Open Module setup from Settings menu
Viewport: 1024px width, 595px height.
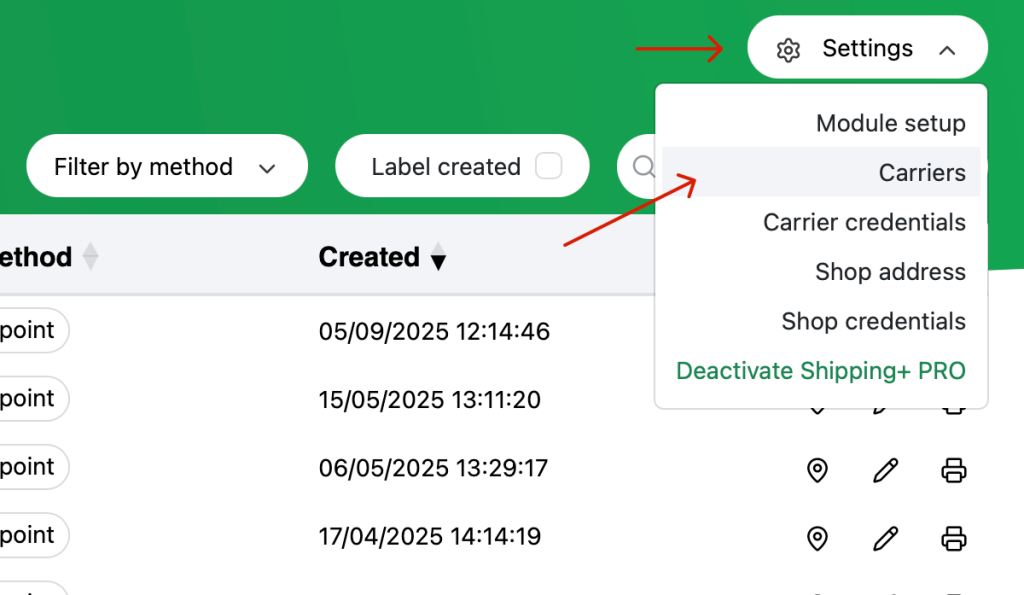click(x=891, y=123)
